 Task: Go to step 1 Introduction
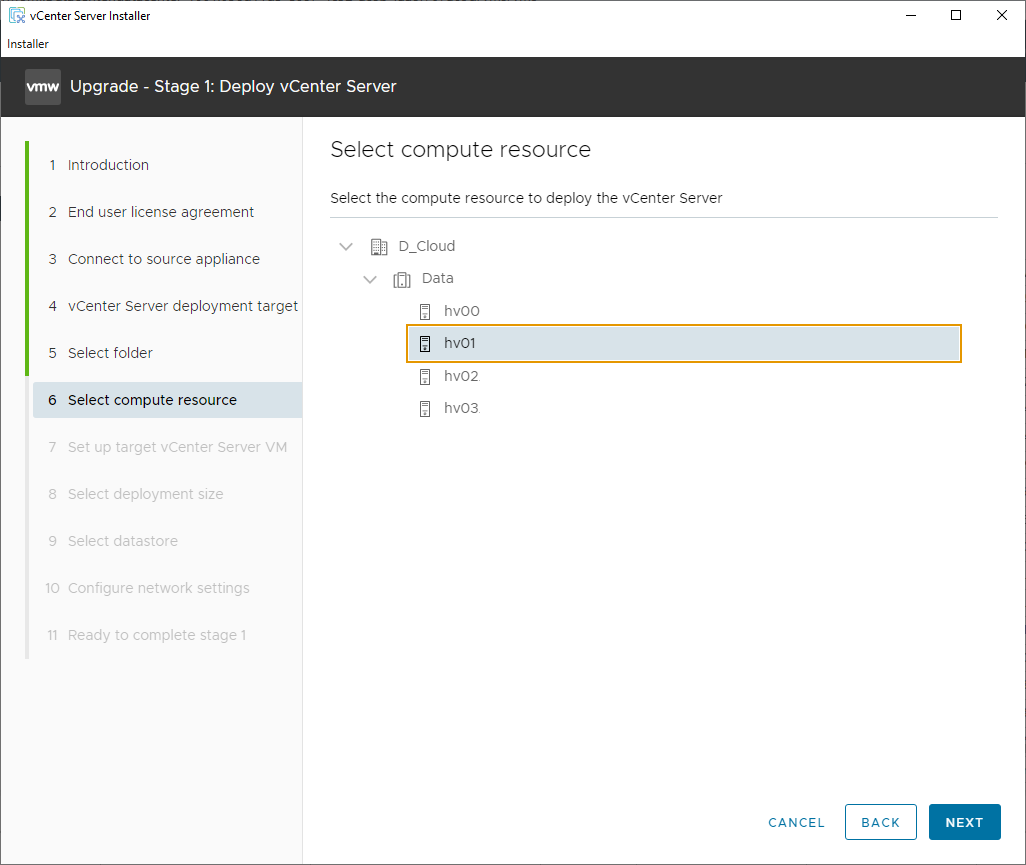tap(108, 165)
